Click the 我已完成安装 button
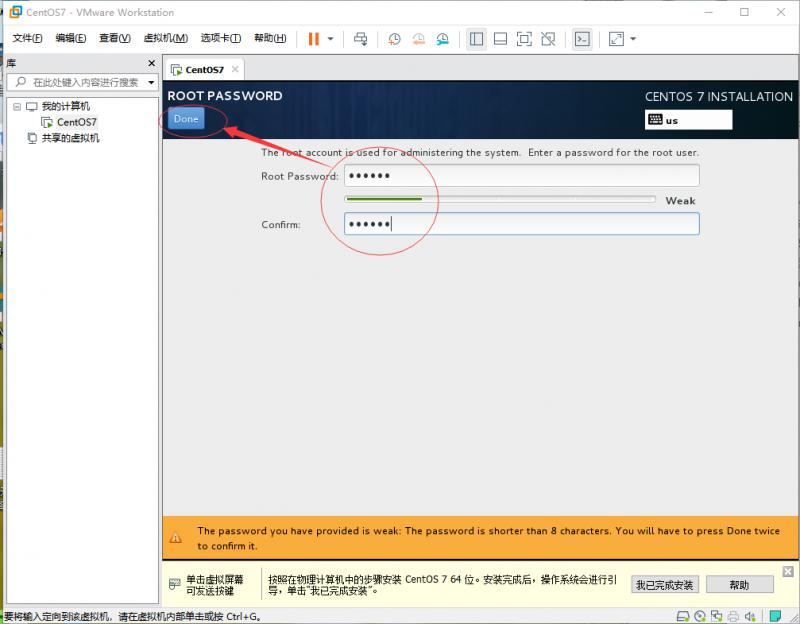 pyautogui.click(x=664, y=585)
